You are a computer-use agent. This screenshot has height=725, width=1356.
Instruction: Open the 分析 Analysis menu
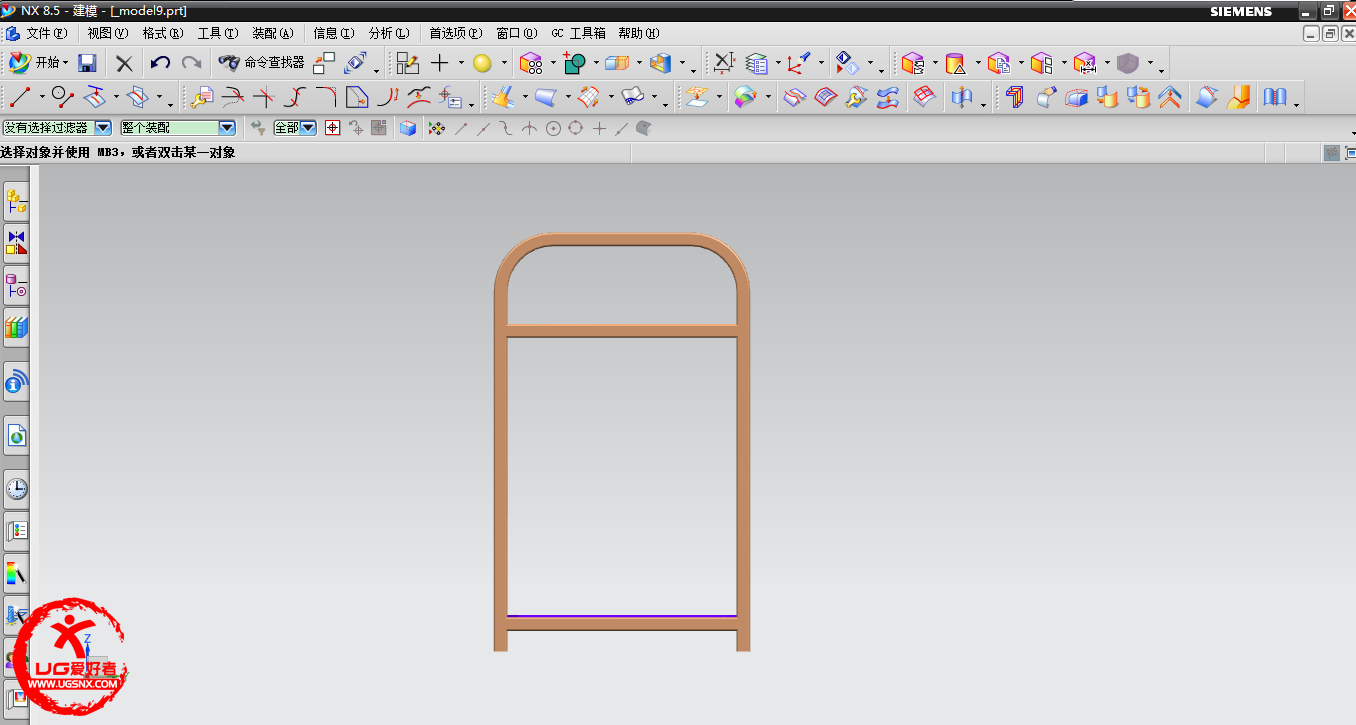(389, 33)
